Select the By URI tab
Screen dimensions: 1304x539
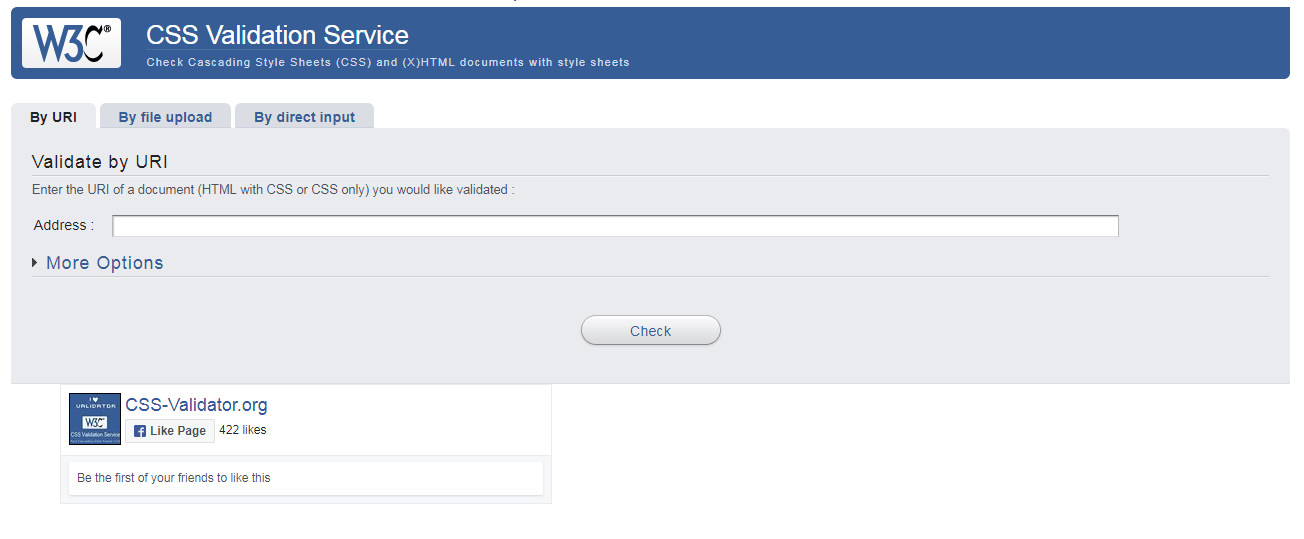coord(53,117)
